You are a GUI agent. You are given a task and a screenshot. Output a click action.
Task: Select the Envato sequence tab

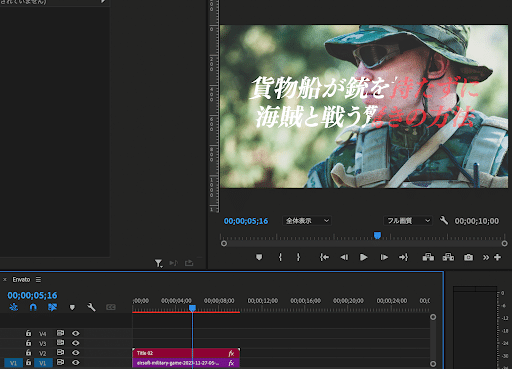coord(21,279)
